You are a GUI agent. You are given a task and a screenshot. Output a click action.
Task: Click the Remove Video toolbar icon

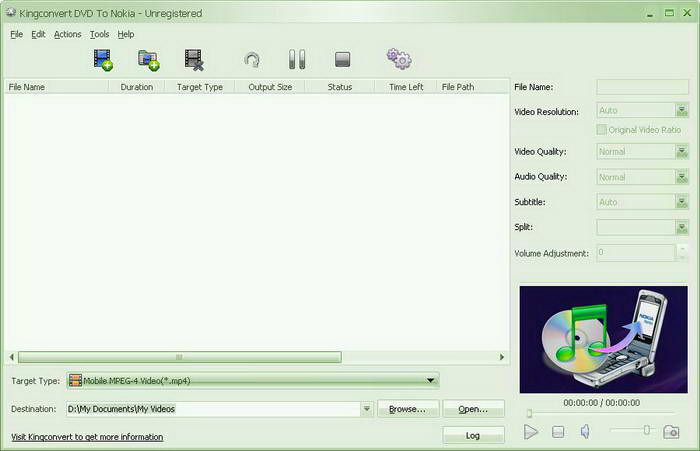pos(194,60)
